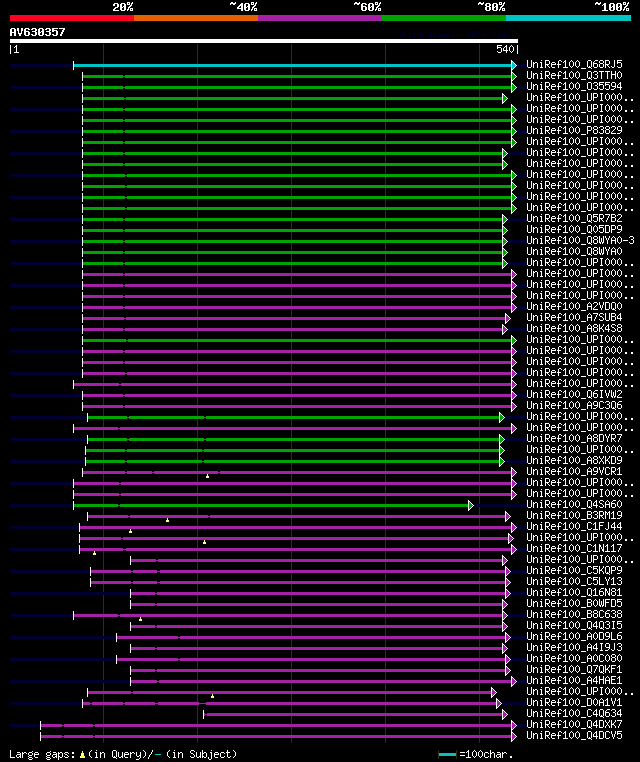Viewport: 640px width, 762px height.
Task: Select the UniRef100_A0D9L6 label
Action: [574, 636]
